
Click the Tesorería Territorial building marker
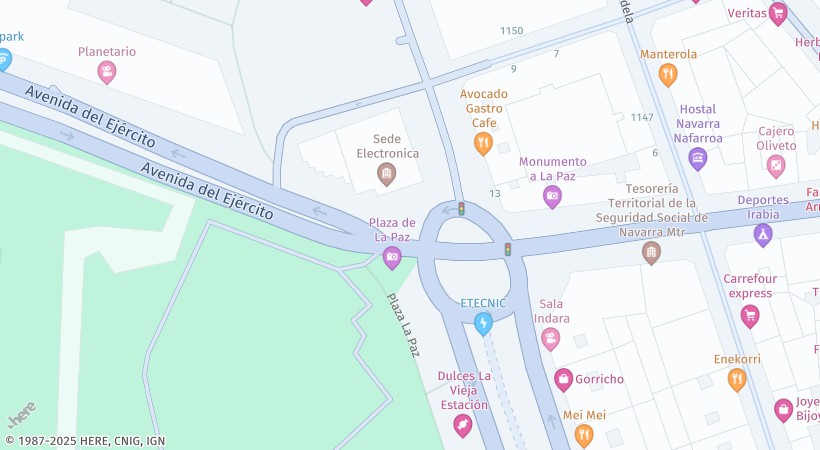tap(651, 253)
